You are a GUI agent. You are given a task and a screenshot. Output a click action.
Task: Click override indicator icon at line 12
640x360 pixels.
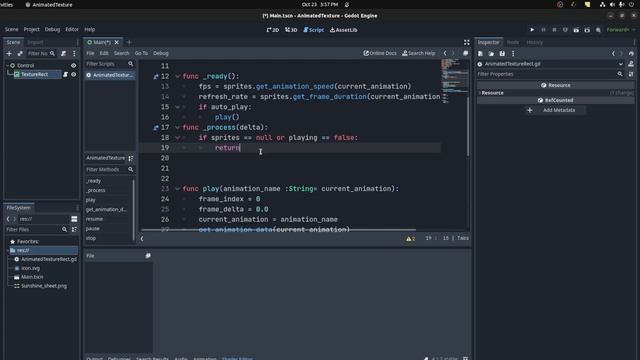(x=156, y=76)
